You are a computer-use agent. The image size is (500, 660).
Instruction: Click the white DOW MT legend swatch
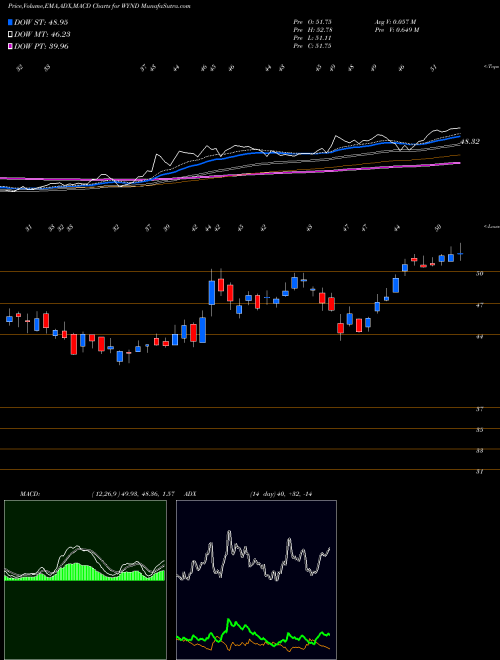(11, 35)
